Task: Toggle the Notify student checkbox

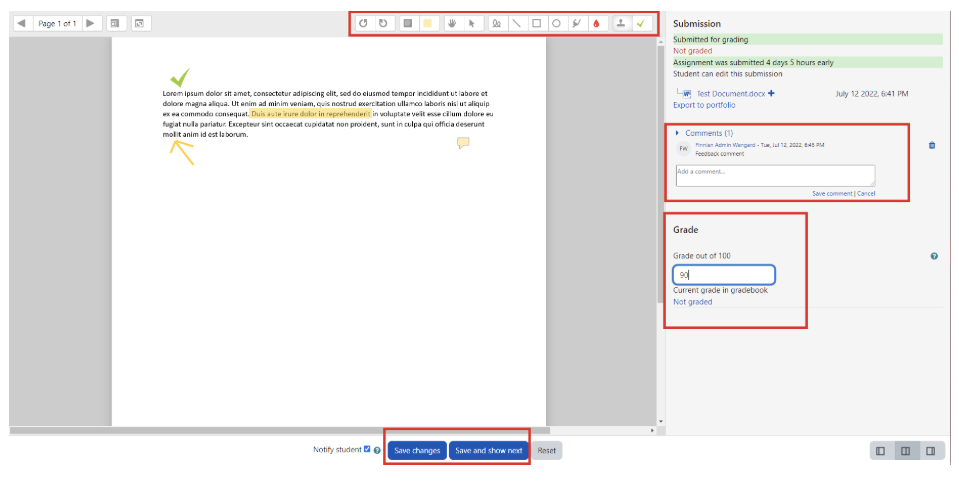Action: pyautogui.click(x=367, y=450)
